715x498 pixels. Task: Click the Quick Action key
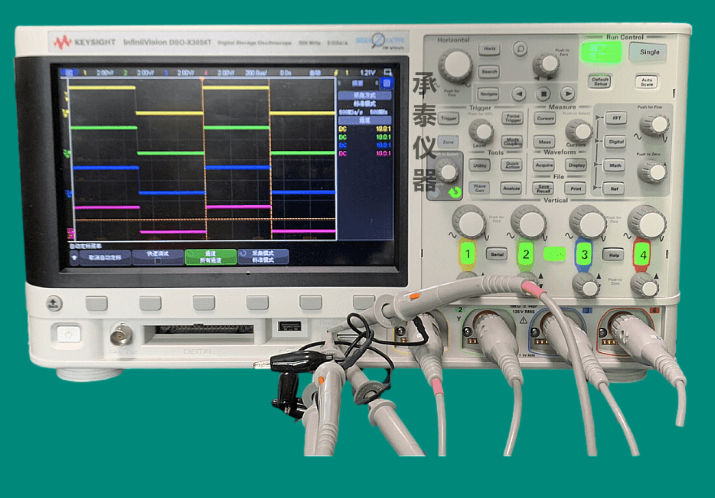coord(512,166)
